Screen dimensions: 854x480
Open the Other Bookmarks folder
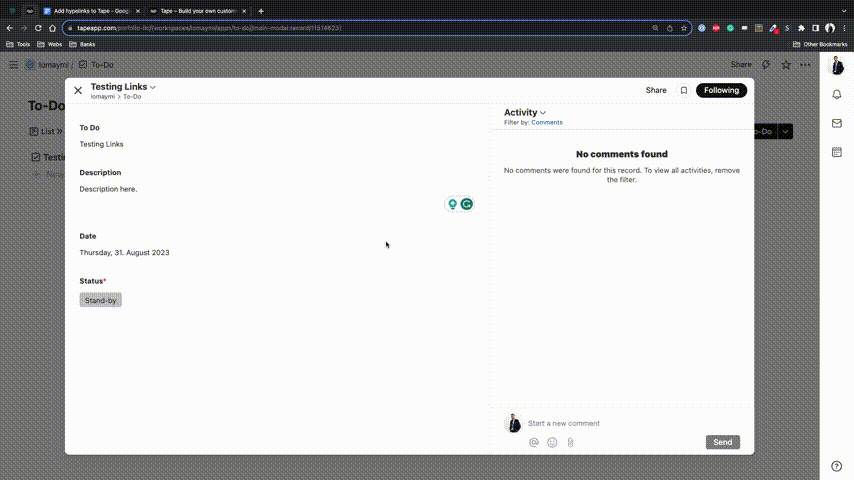point(820,44)
